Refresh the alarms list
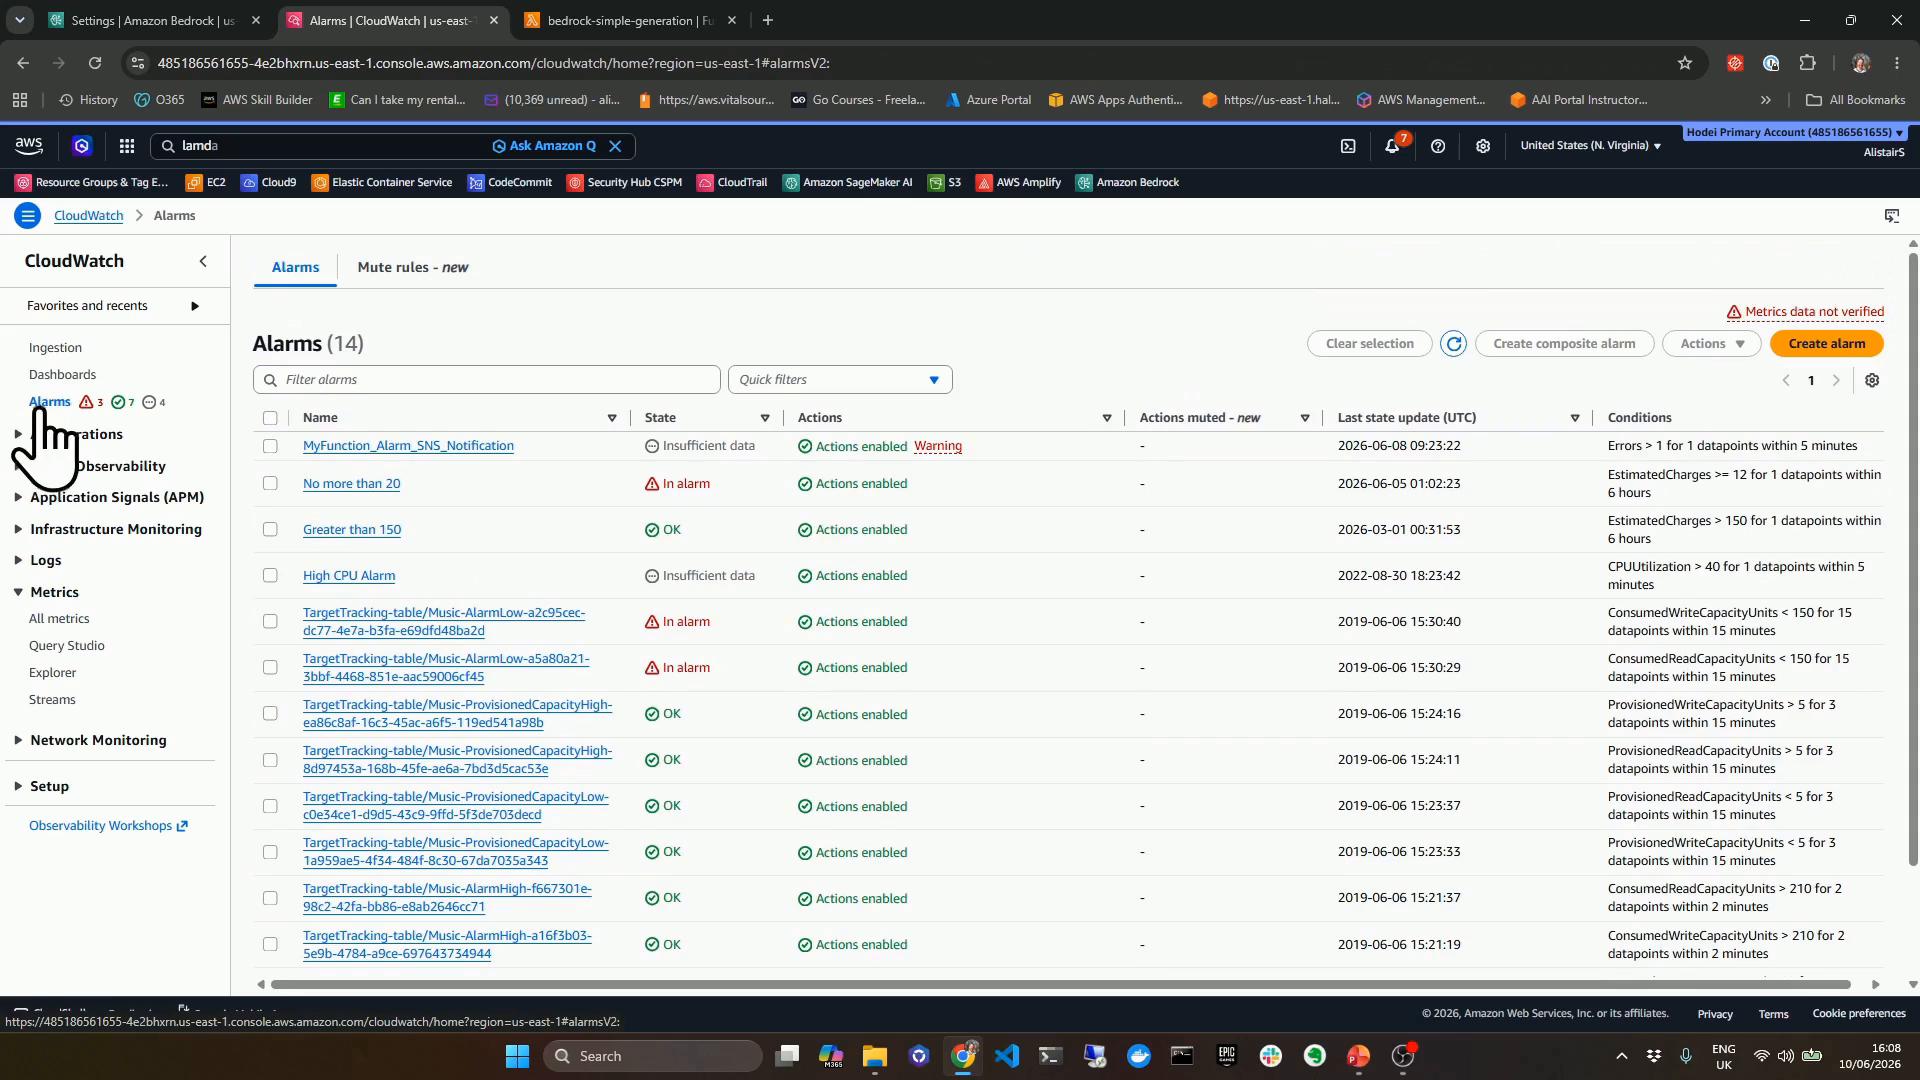 (1454, 344)
